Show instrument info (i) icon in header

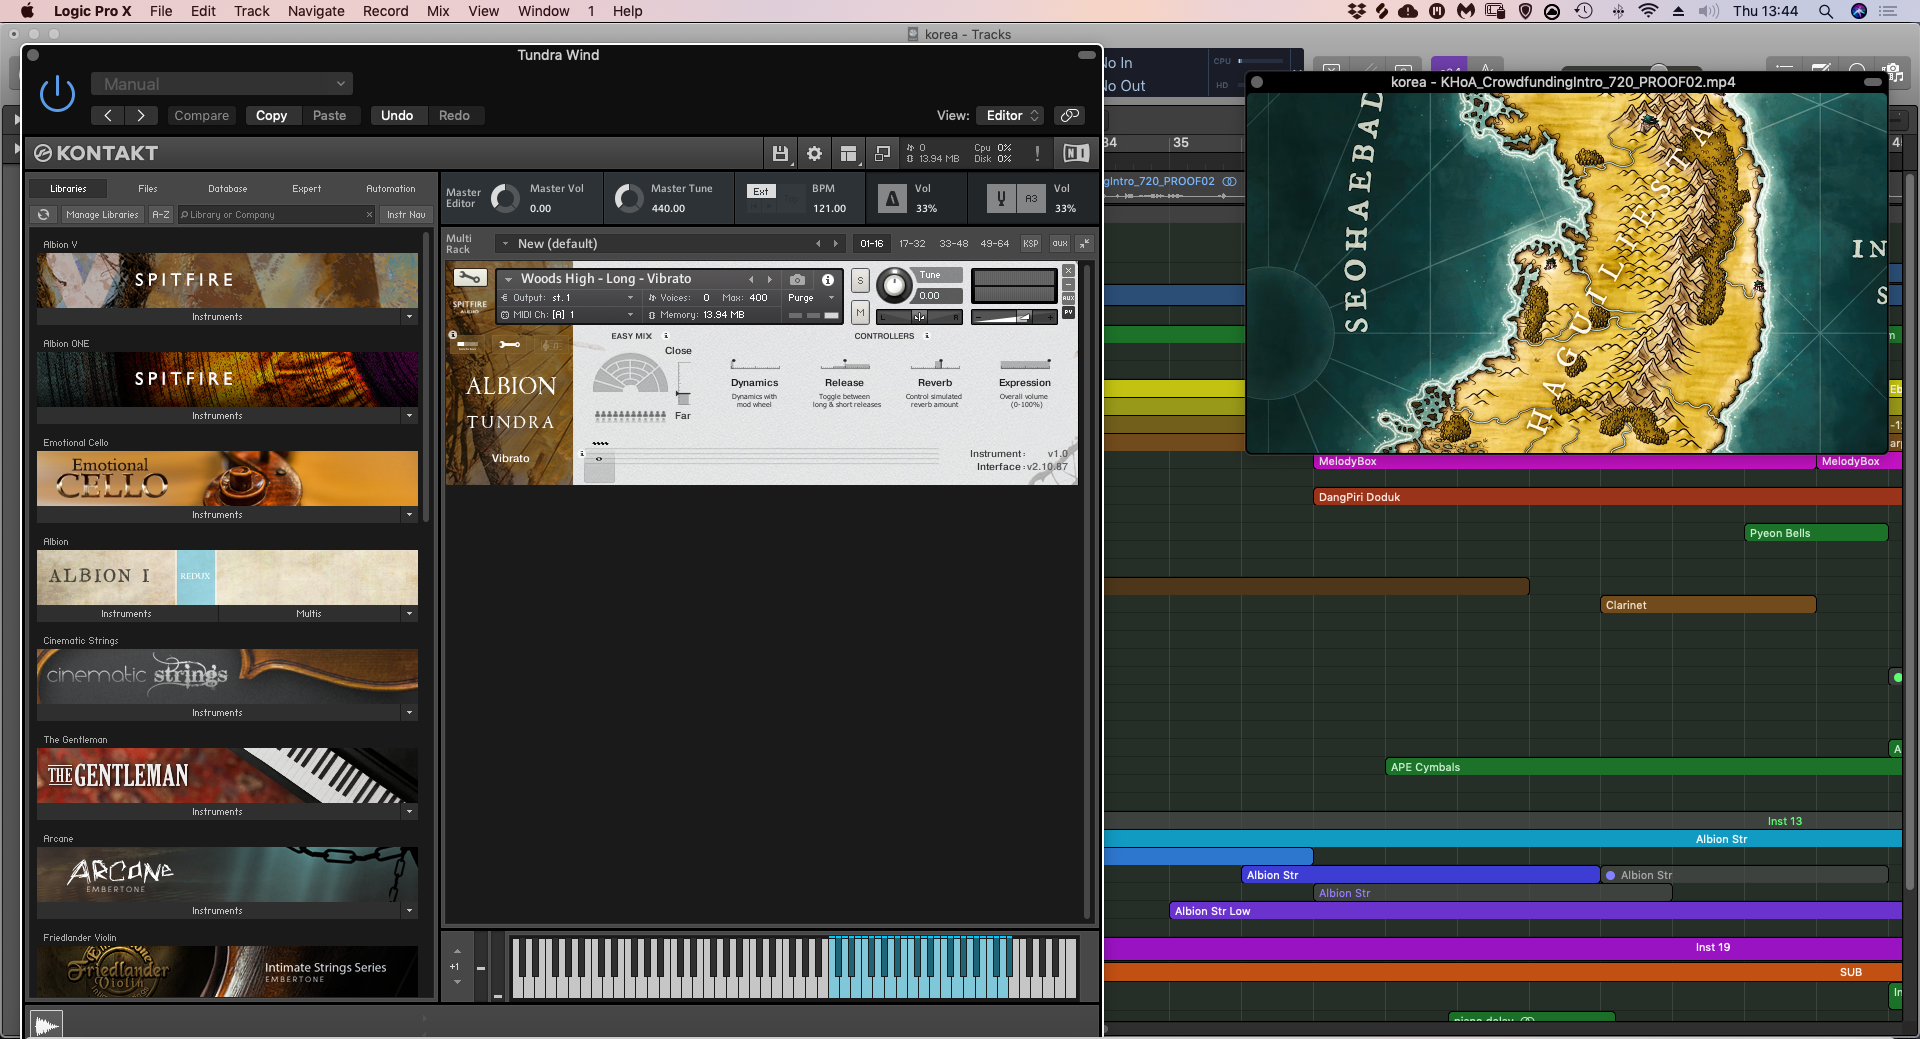click(x=828, y=279)
